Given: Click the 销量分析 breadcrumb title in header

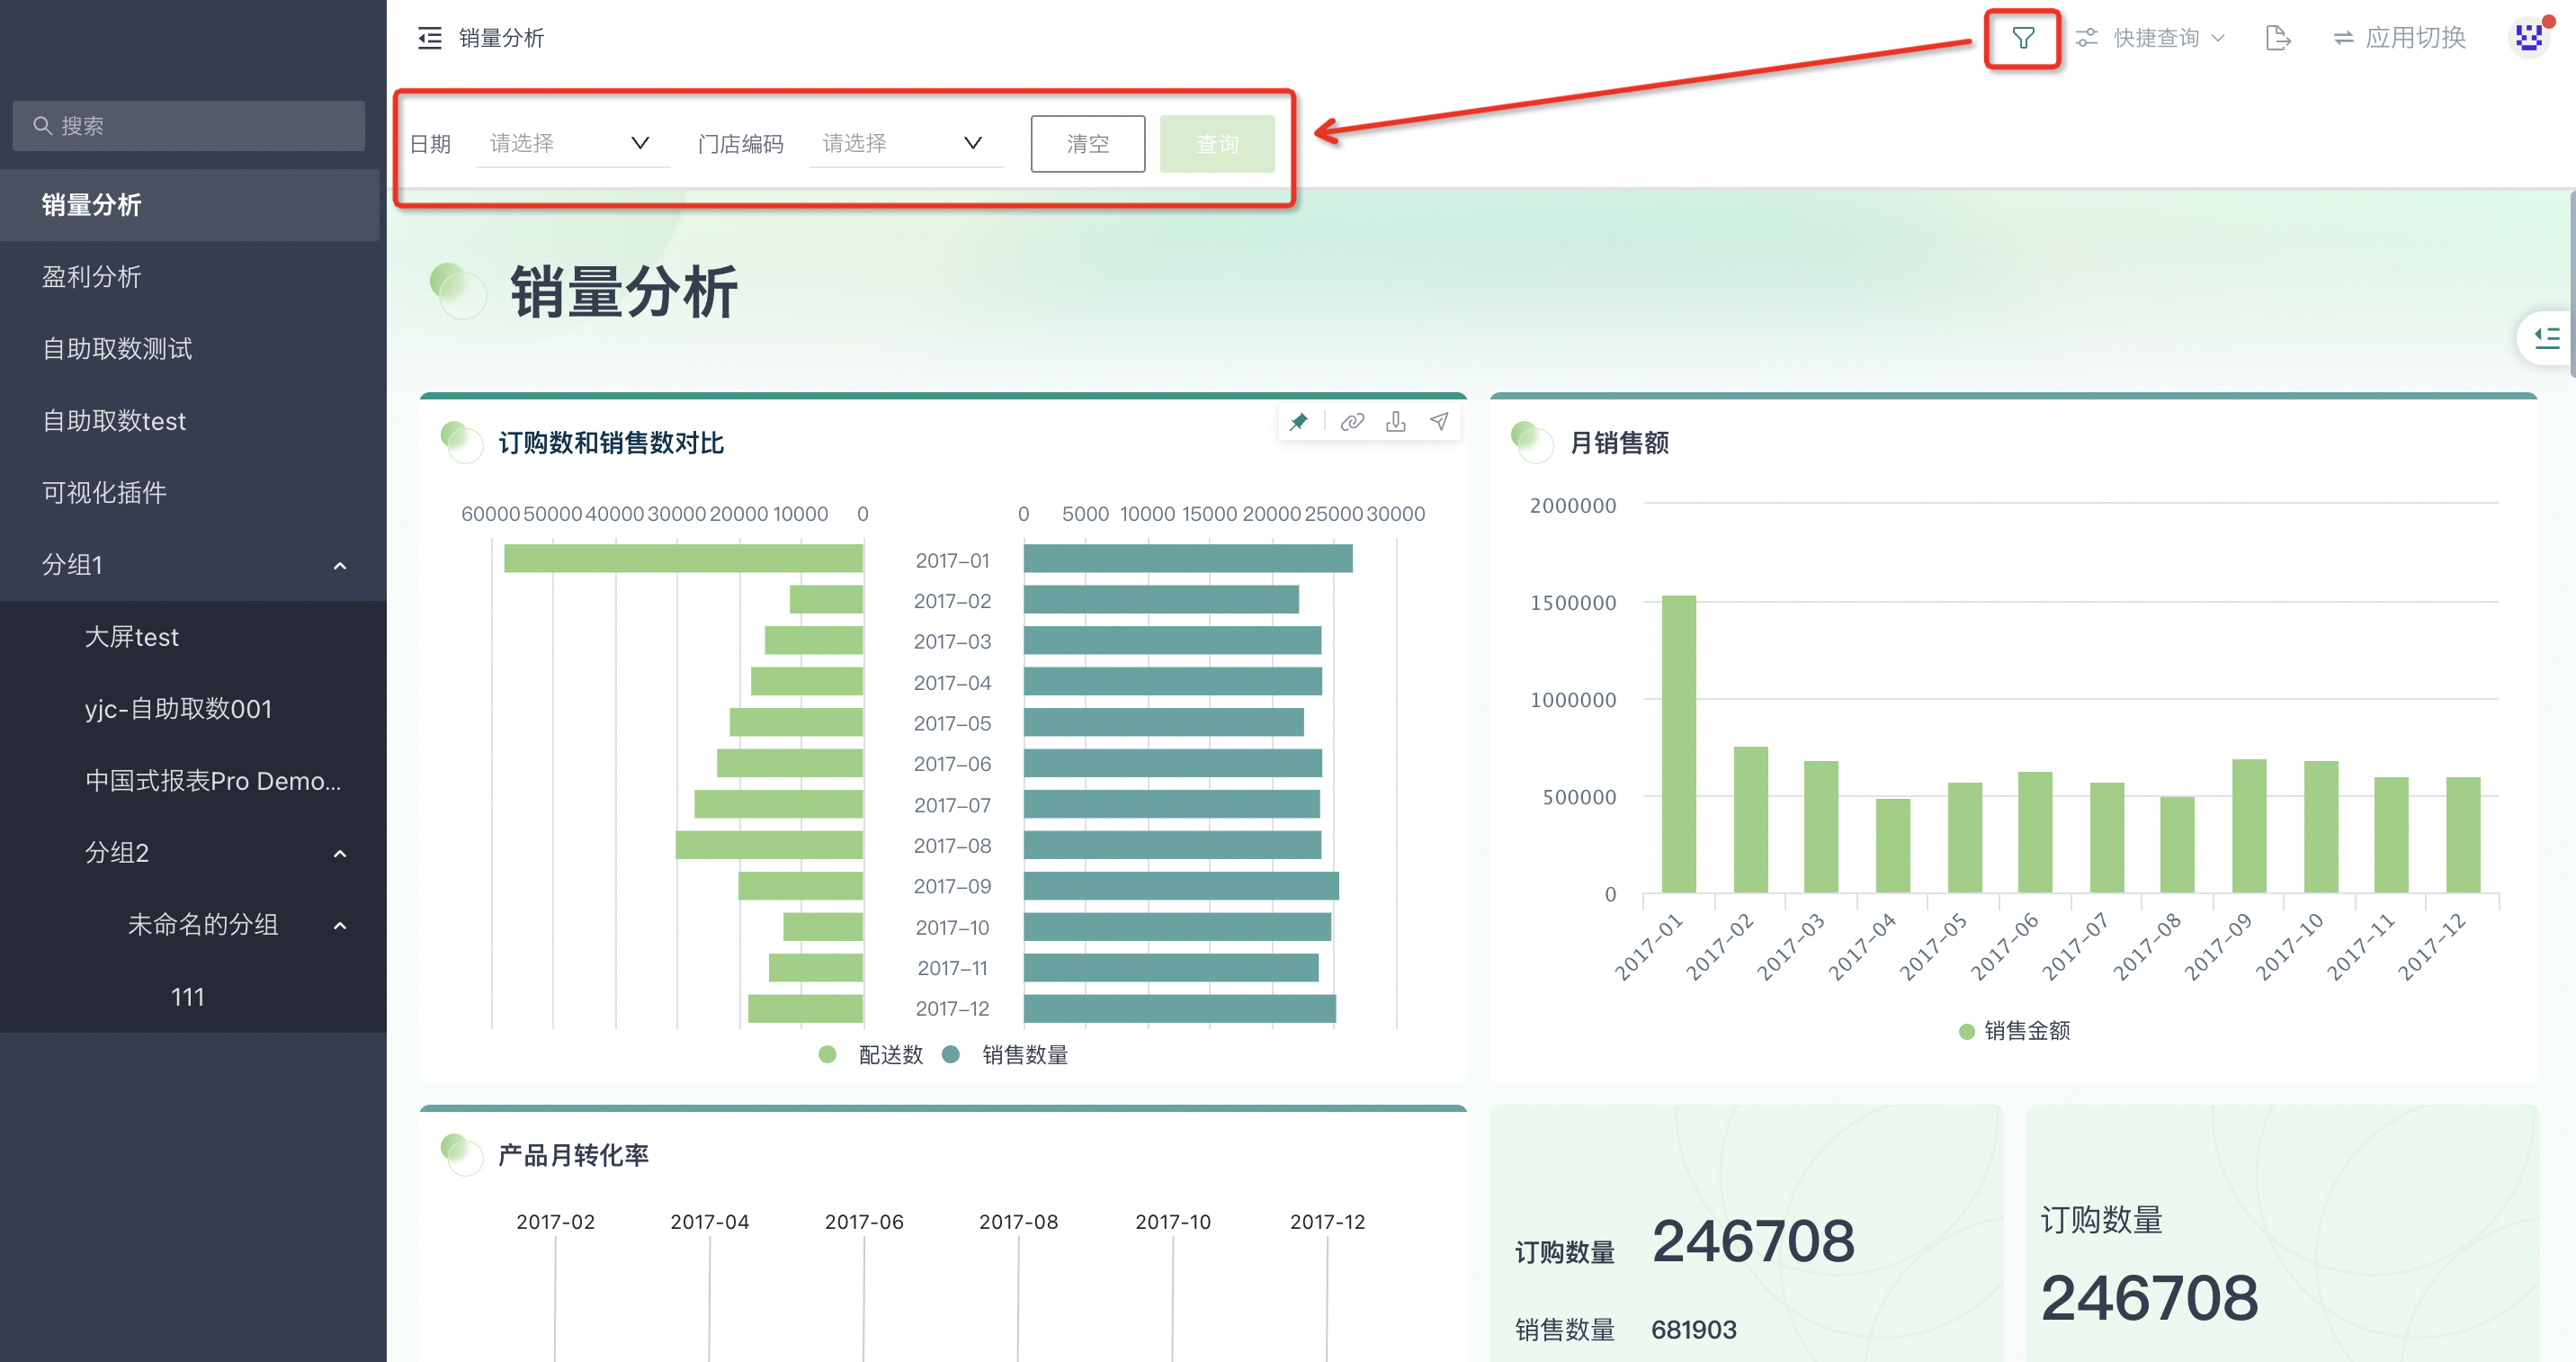Looking at the screenshot, I should tap(501, 38).
